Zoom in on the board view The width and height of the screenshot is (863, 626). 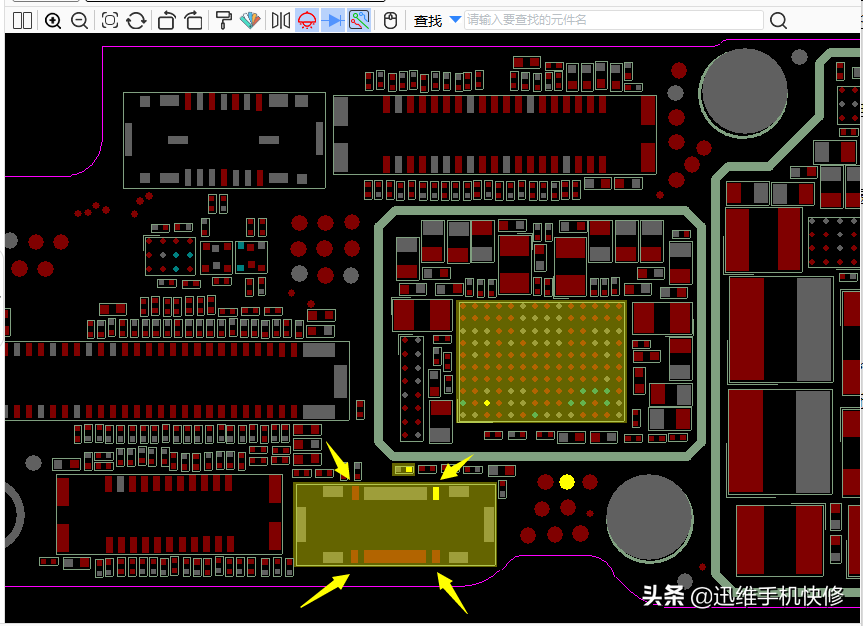point(53,21)
